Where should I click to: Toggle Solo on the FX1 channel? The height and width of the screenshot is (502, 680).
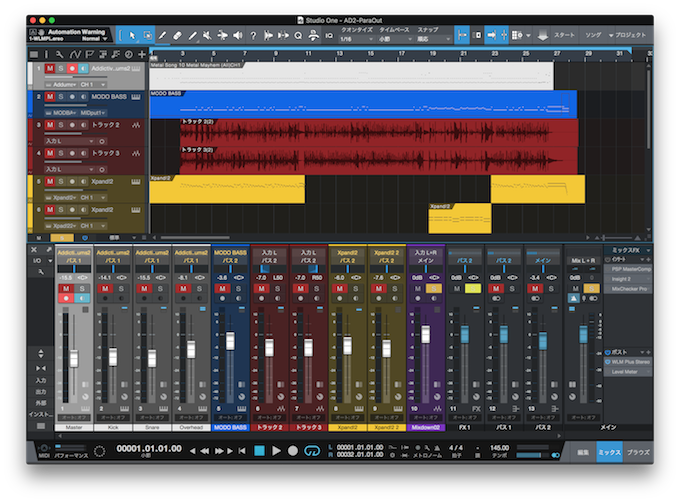(x=473, y=289)
